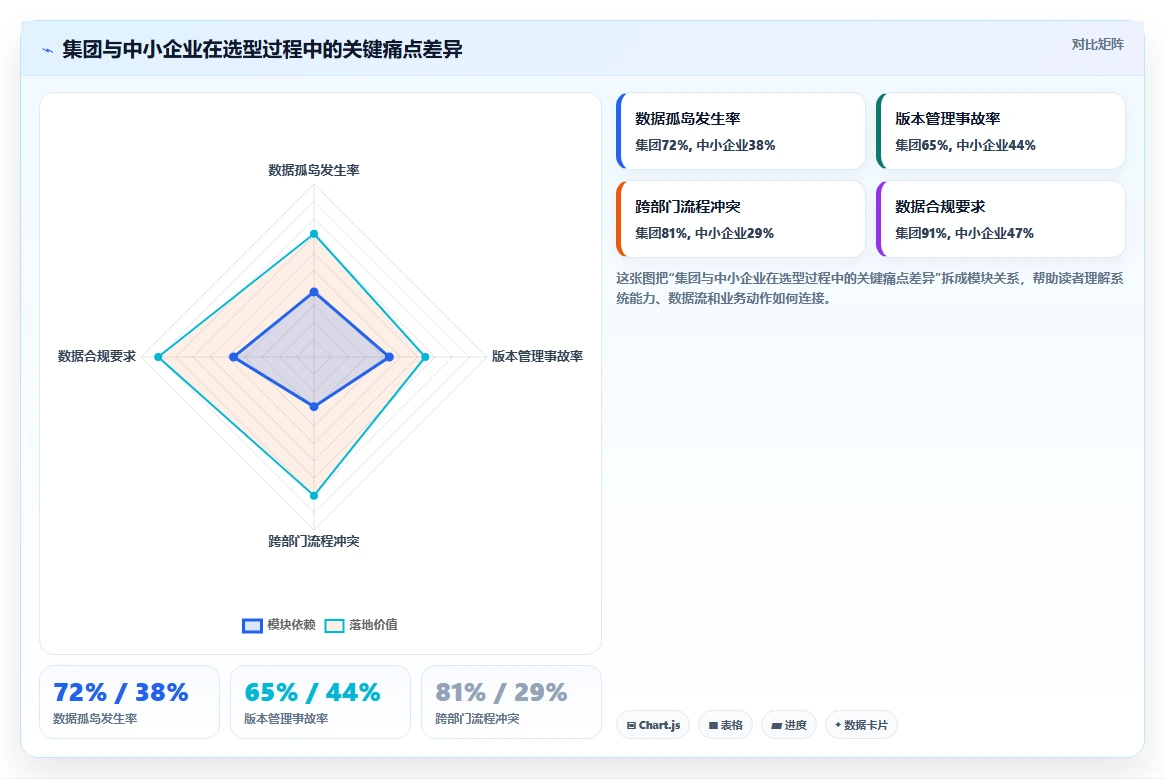Viewport: 1165px width, 779px height.
Task: Click the cyan 落地价值 point on 版本管理事故率 axis
Action: (425, 358)
